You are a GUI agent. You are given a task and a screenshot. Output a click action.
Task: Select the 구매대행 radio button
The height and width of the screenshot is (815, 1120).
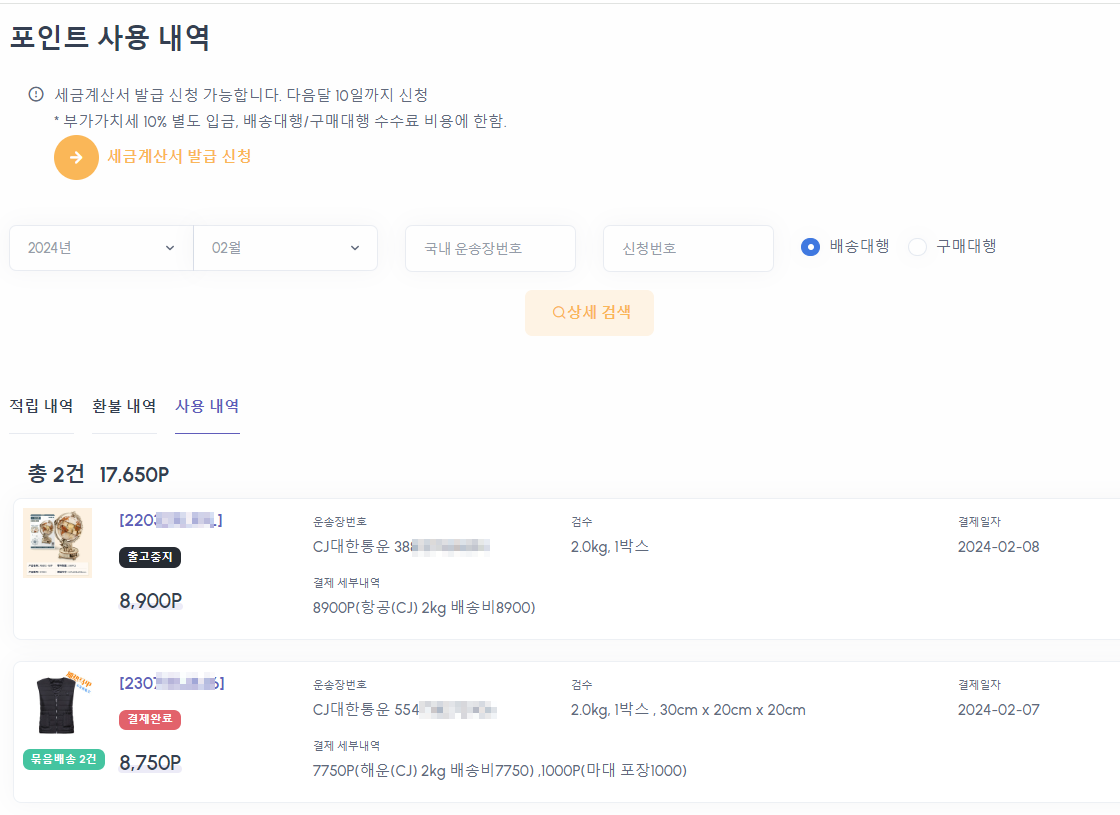[x=917, y=247]
